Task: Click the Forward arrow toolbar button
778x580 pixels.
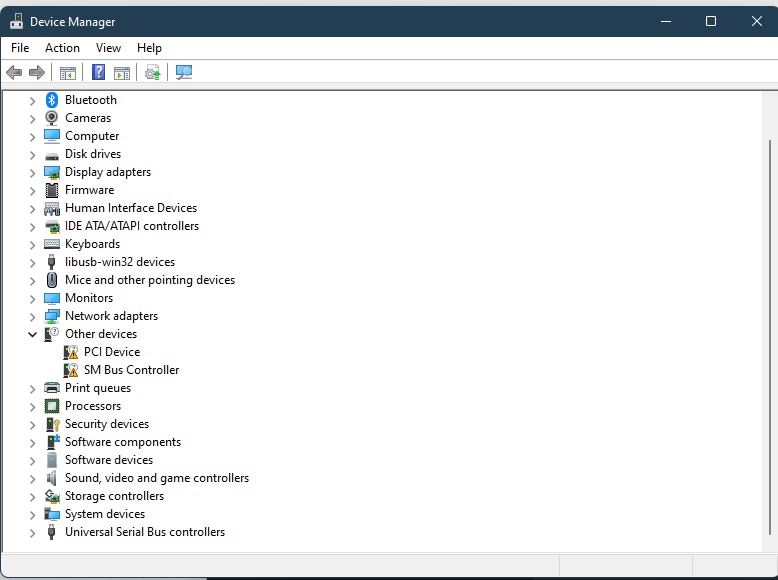Action: pos(37,72)
